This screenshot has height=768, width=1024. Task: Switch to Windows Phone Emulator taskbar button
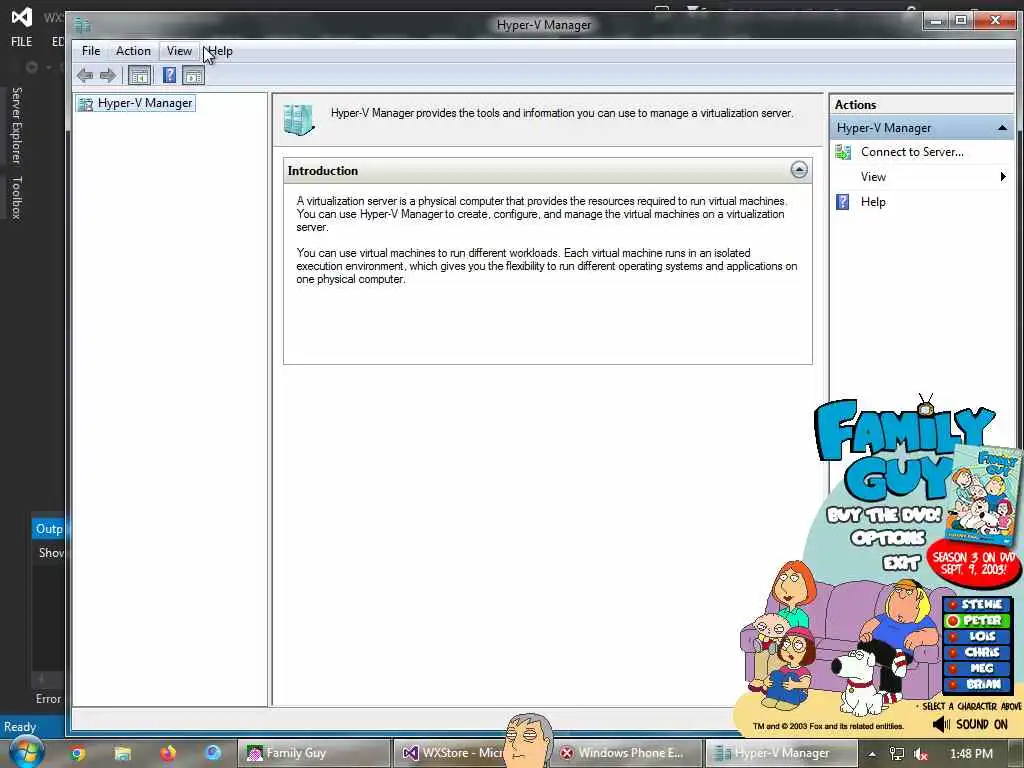(x=626, y=754)
